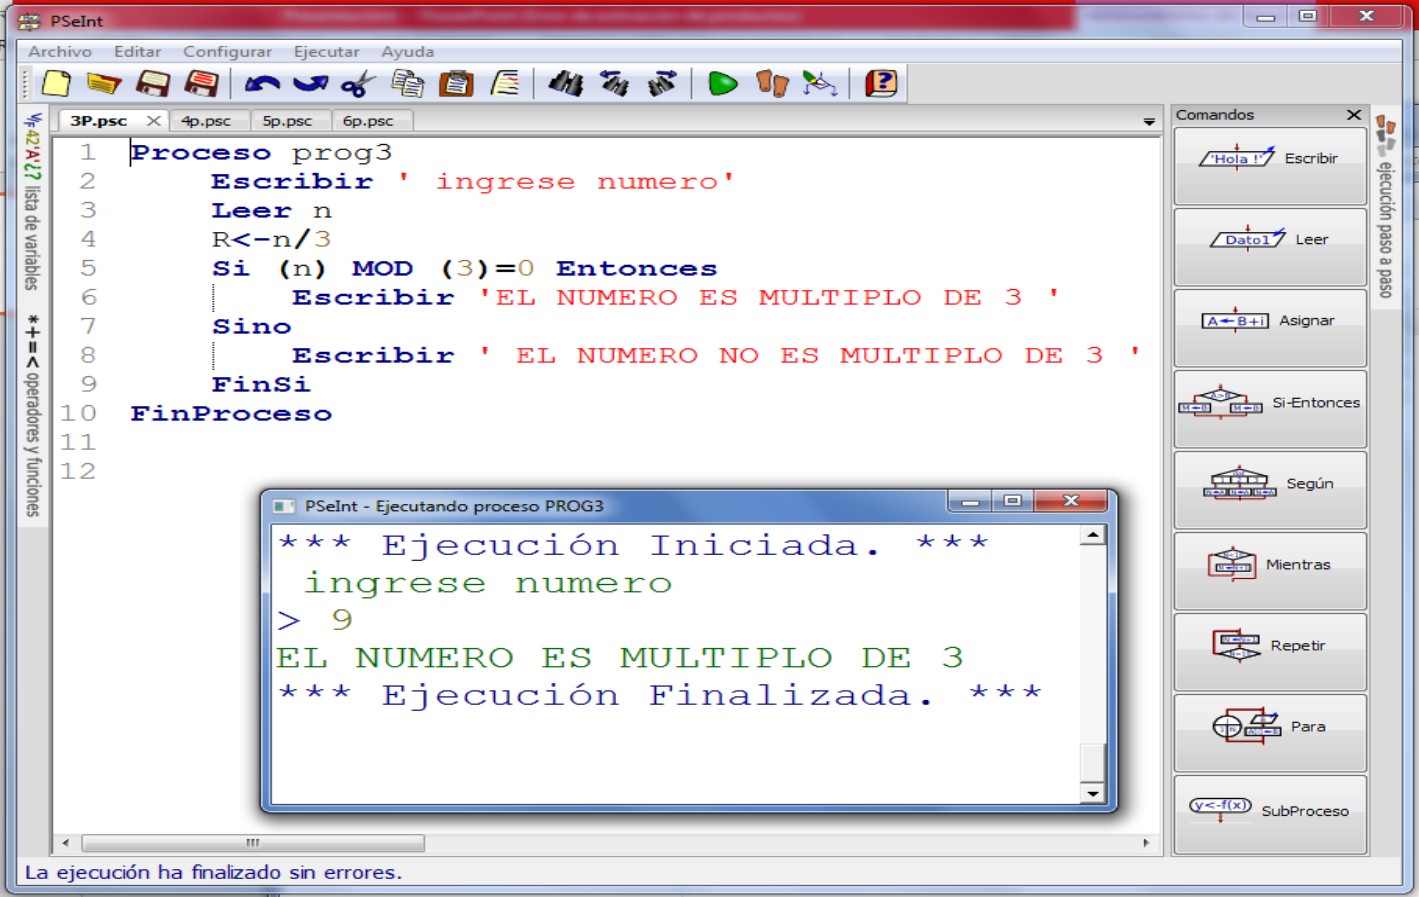Click the Paste icon on the toolbar
This screenshot has width=1419, height=897.
tap(455, 83)
